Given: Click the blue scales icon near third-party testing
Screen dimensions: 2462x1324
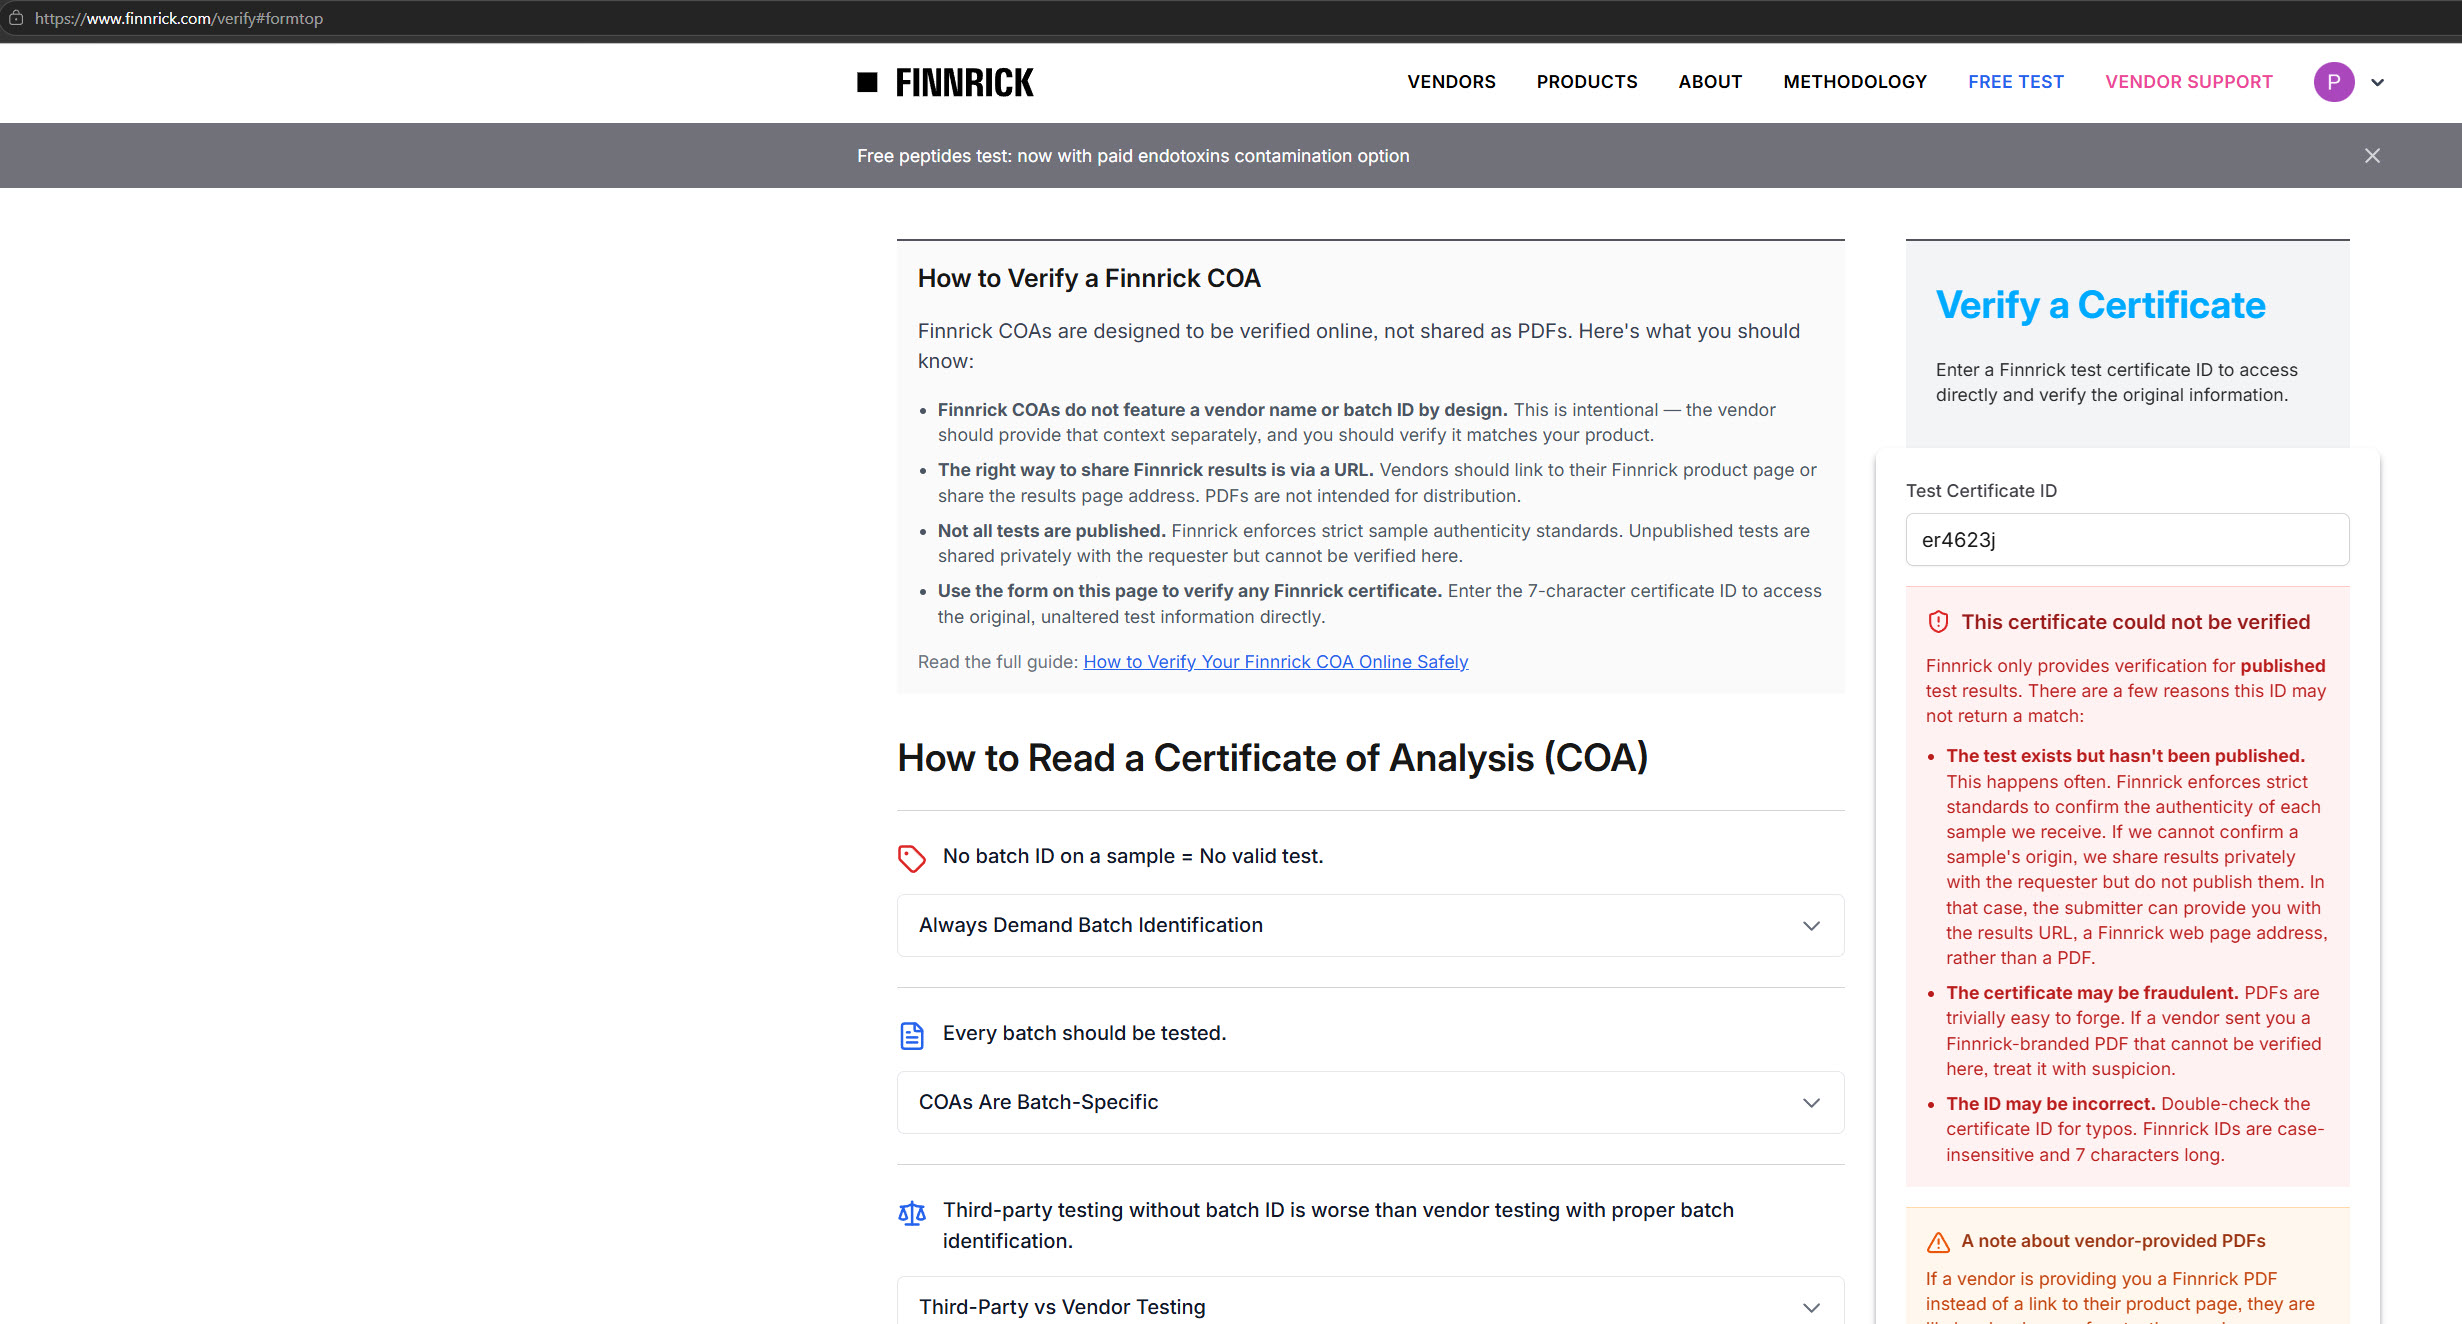Looking at the screenshot, I should (911, 1213).
